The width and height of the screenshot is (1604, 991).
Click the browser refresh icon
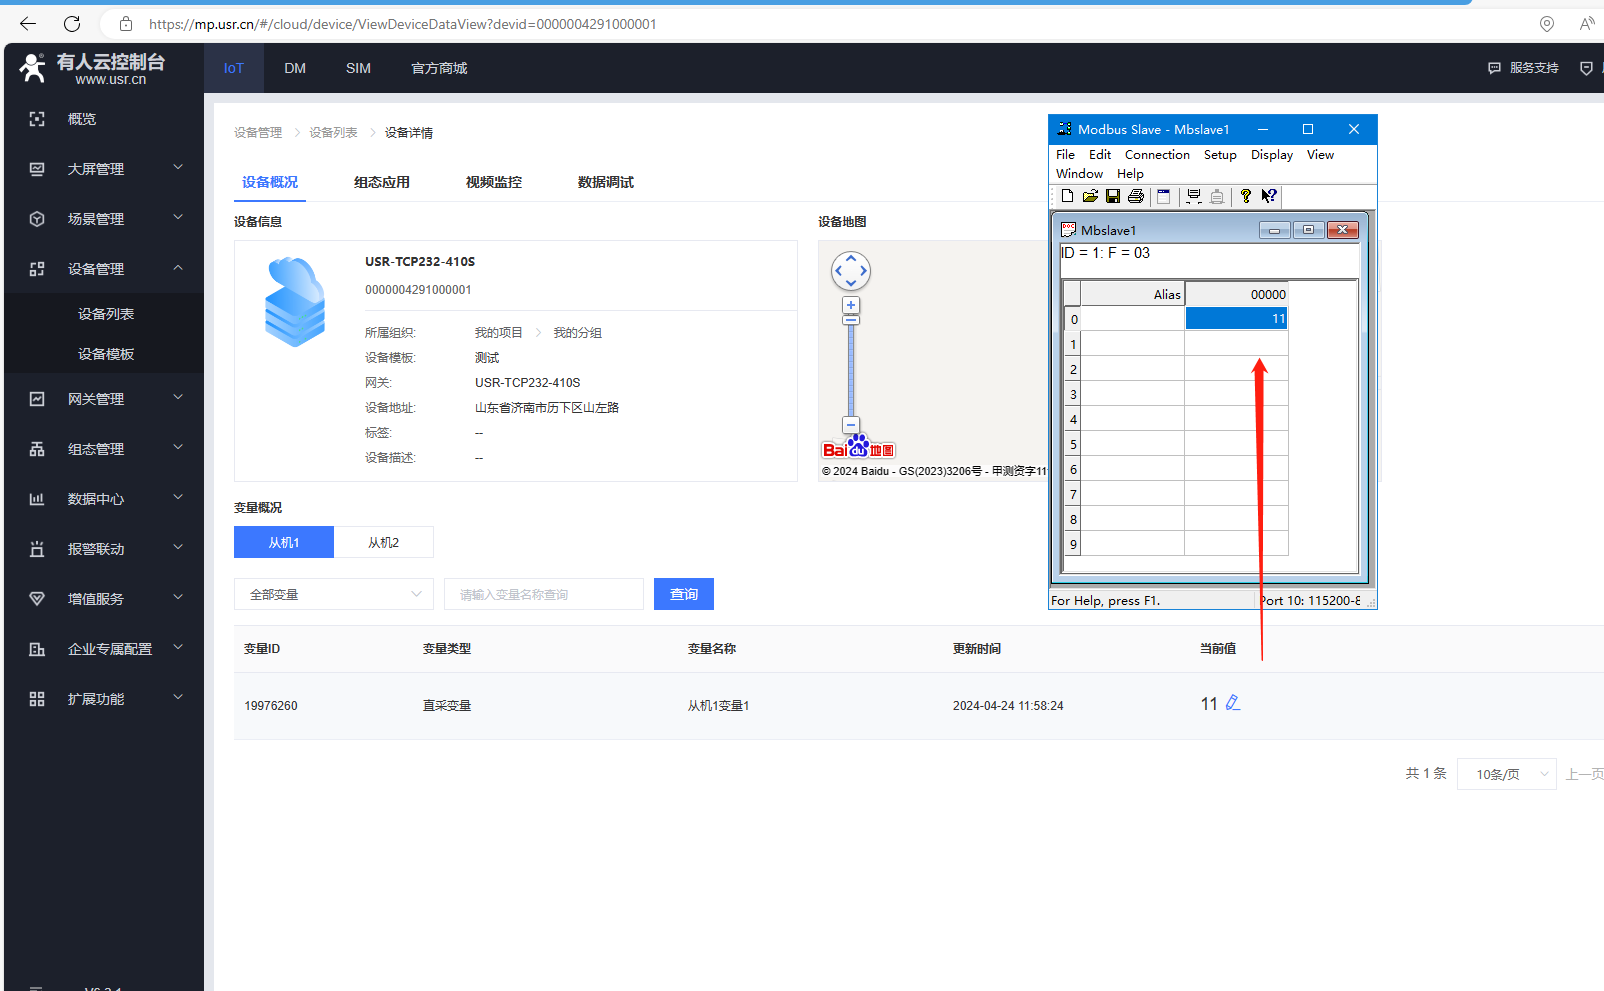72,24
